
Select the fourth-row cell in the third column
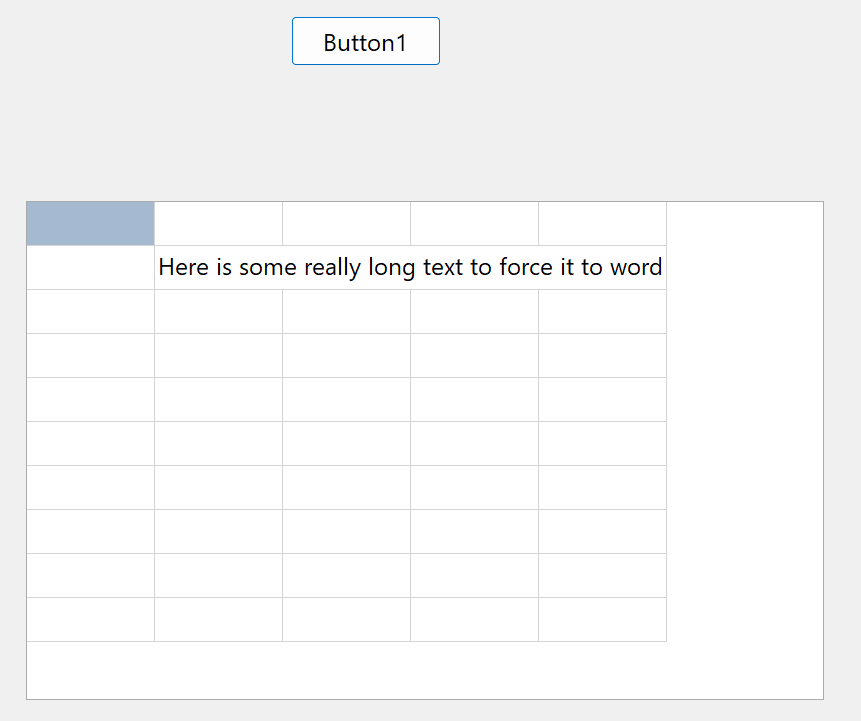[346, 355]
